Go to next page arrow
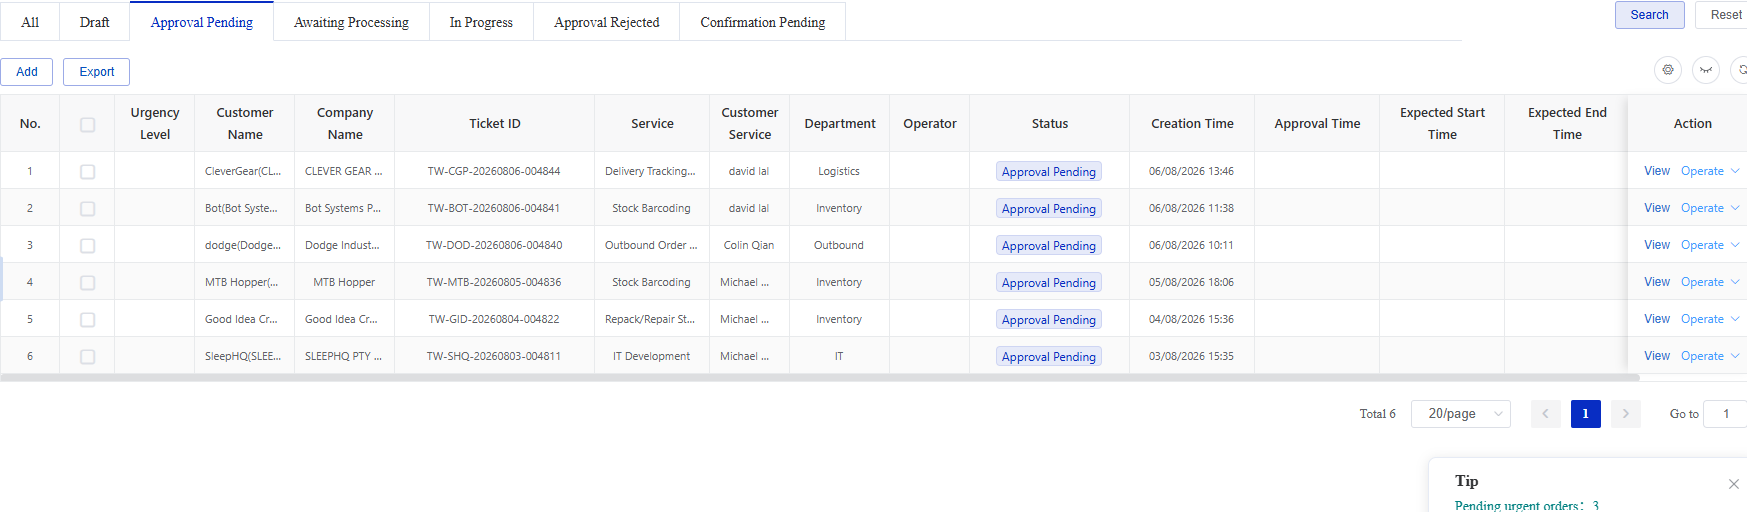 (1625, 414)
